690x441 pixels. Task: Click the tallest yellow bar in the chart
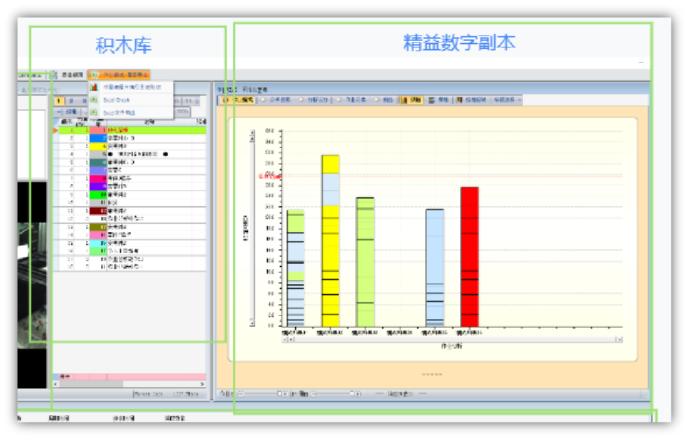(330, 240)
